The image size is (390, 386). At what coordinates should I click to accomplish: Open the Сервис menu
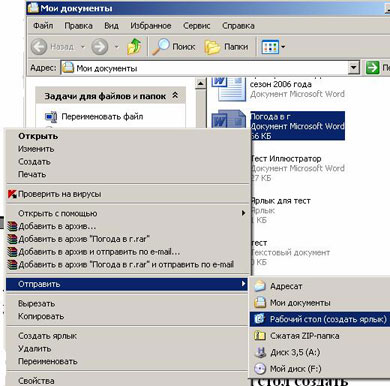(x=196, y=26)
